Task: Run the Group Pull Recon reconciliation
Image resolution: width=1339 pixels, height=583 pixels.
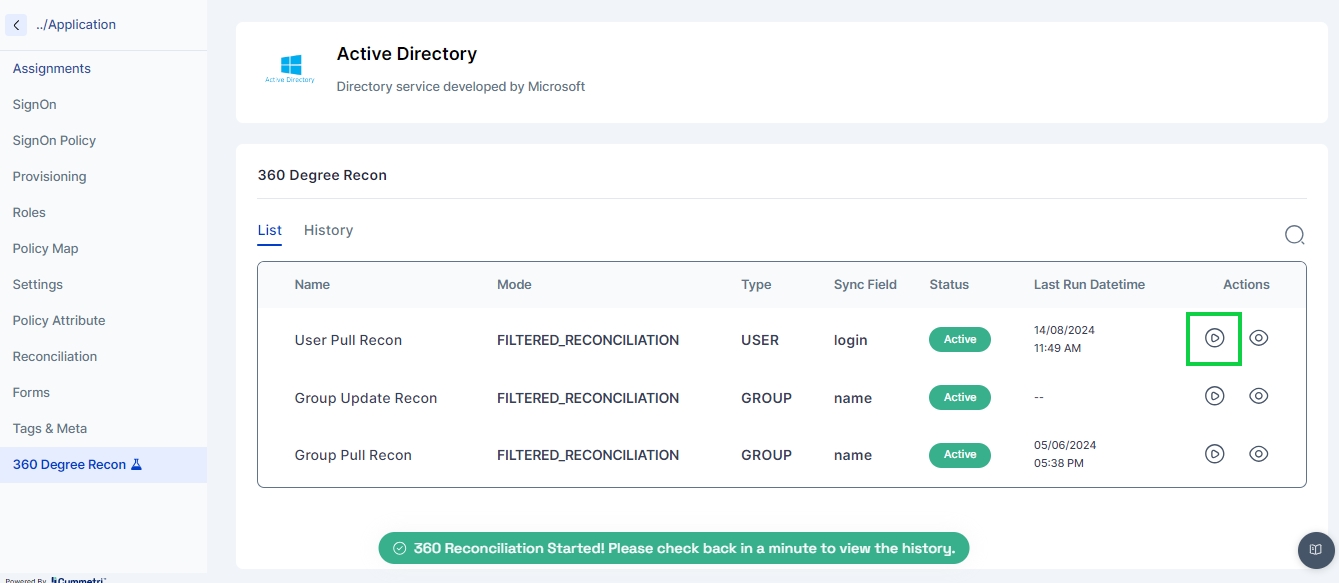Action: click(1214, 454)
